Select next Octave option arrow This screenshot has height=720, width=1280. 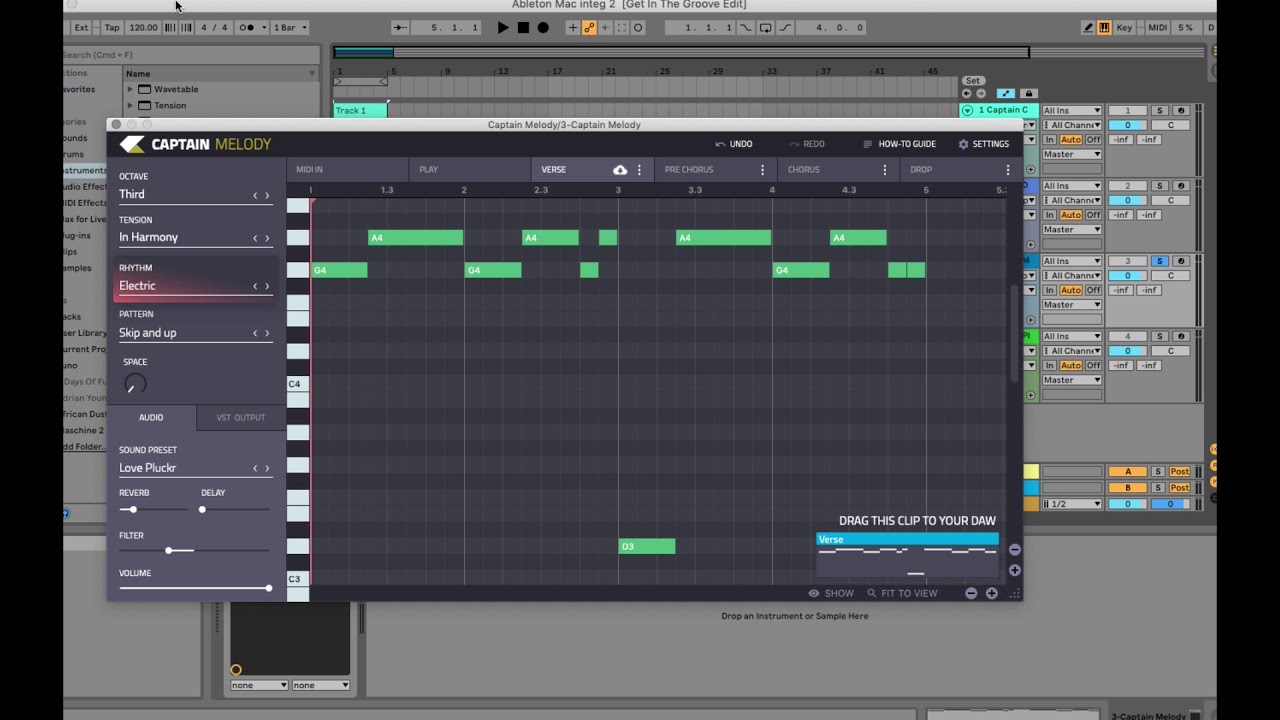[267, 195]
